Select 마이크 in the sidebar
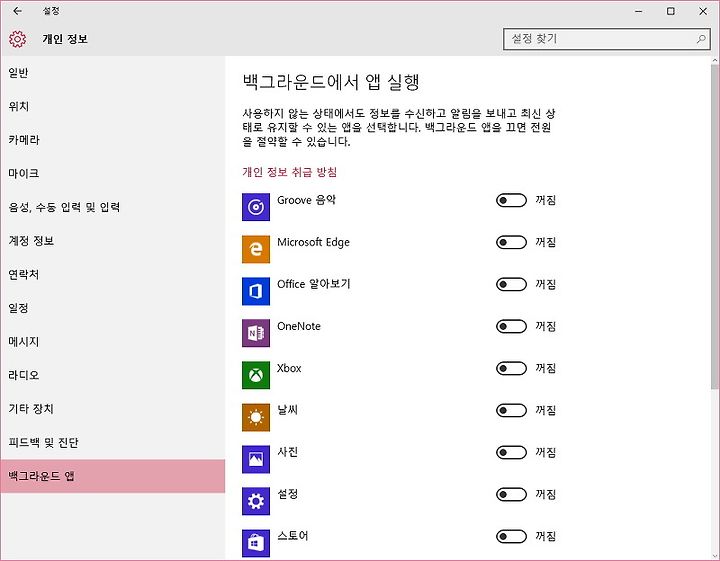Screen dimensions: 720x561 point(112,174)
